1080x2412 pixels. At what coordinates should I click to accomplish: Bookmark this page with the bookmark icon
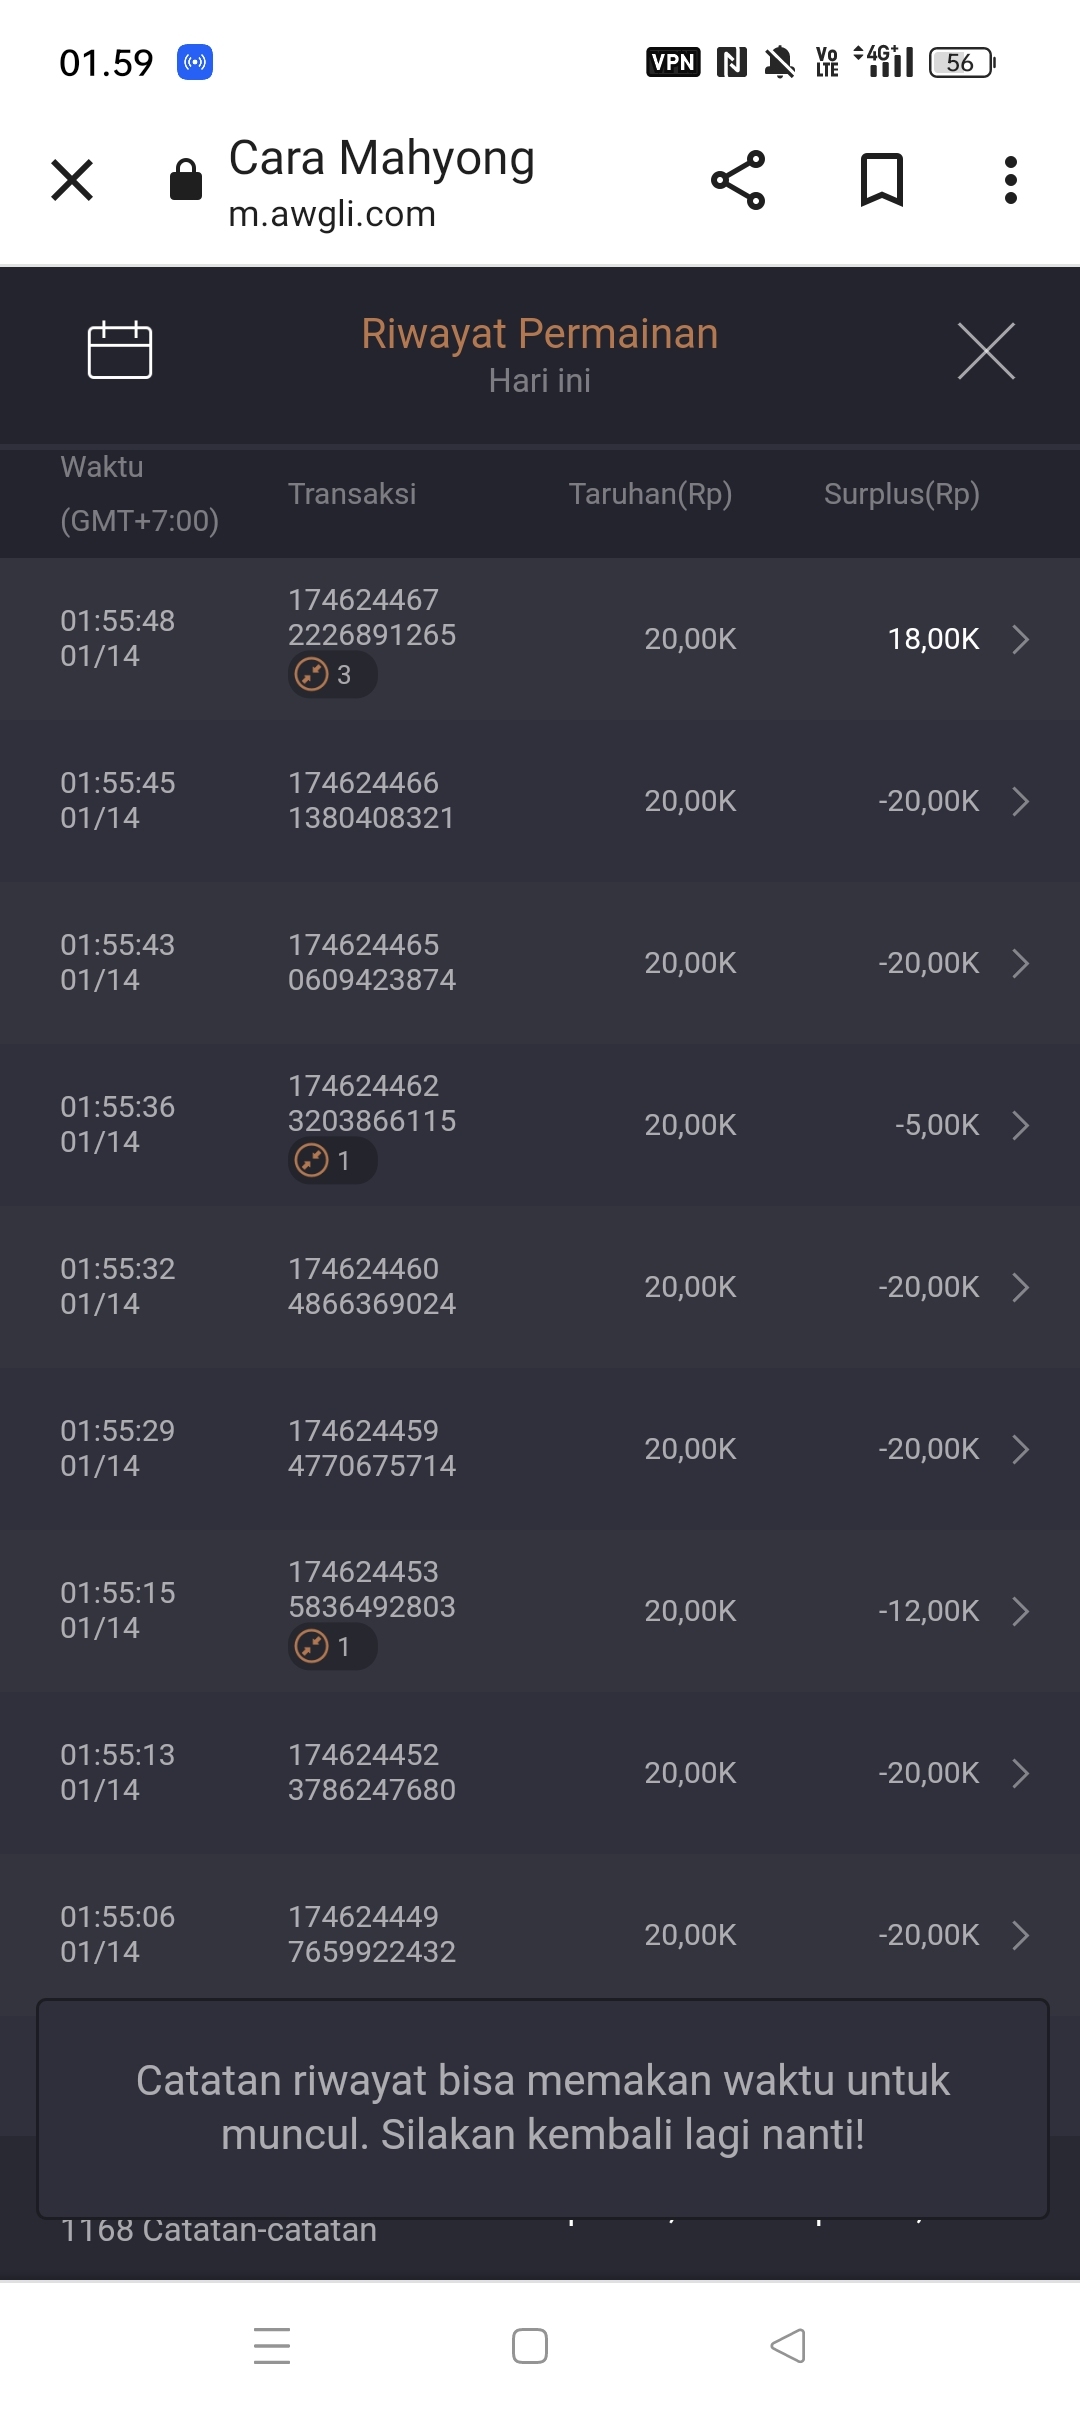(x=882, y=181)
